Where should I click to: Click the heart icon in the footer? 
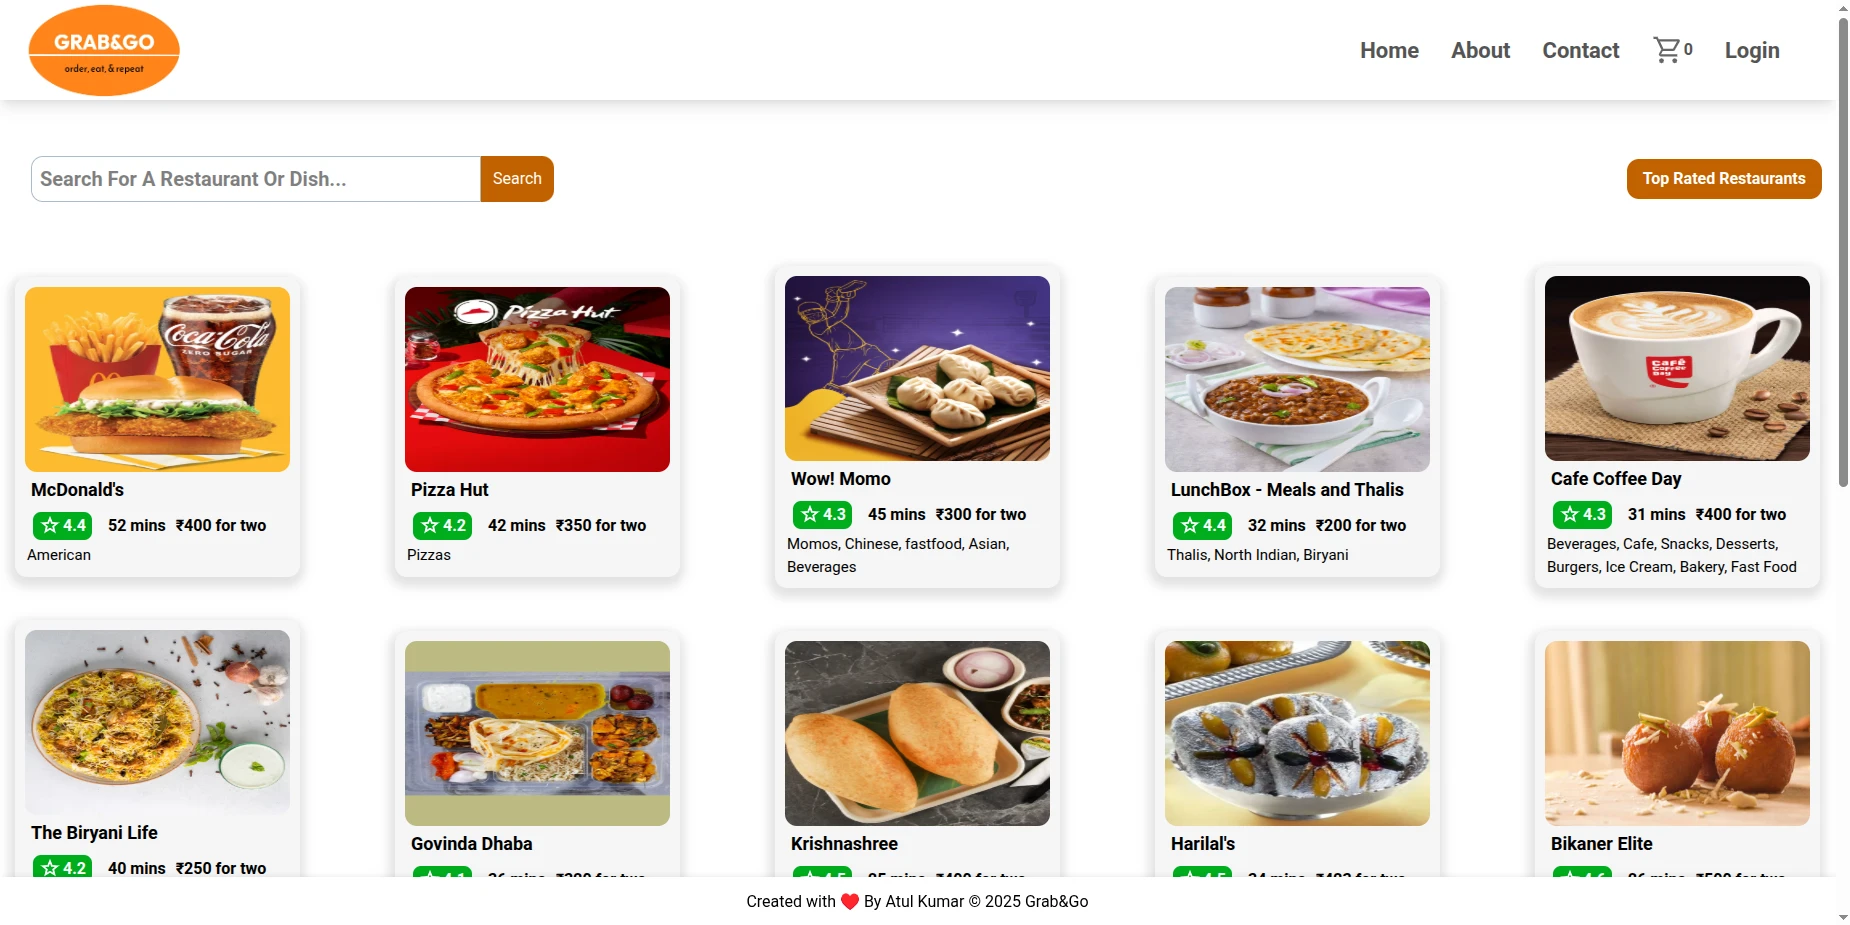pyautogui.click(x=850, y=901)
